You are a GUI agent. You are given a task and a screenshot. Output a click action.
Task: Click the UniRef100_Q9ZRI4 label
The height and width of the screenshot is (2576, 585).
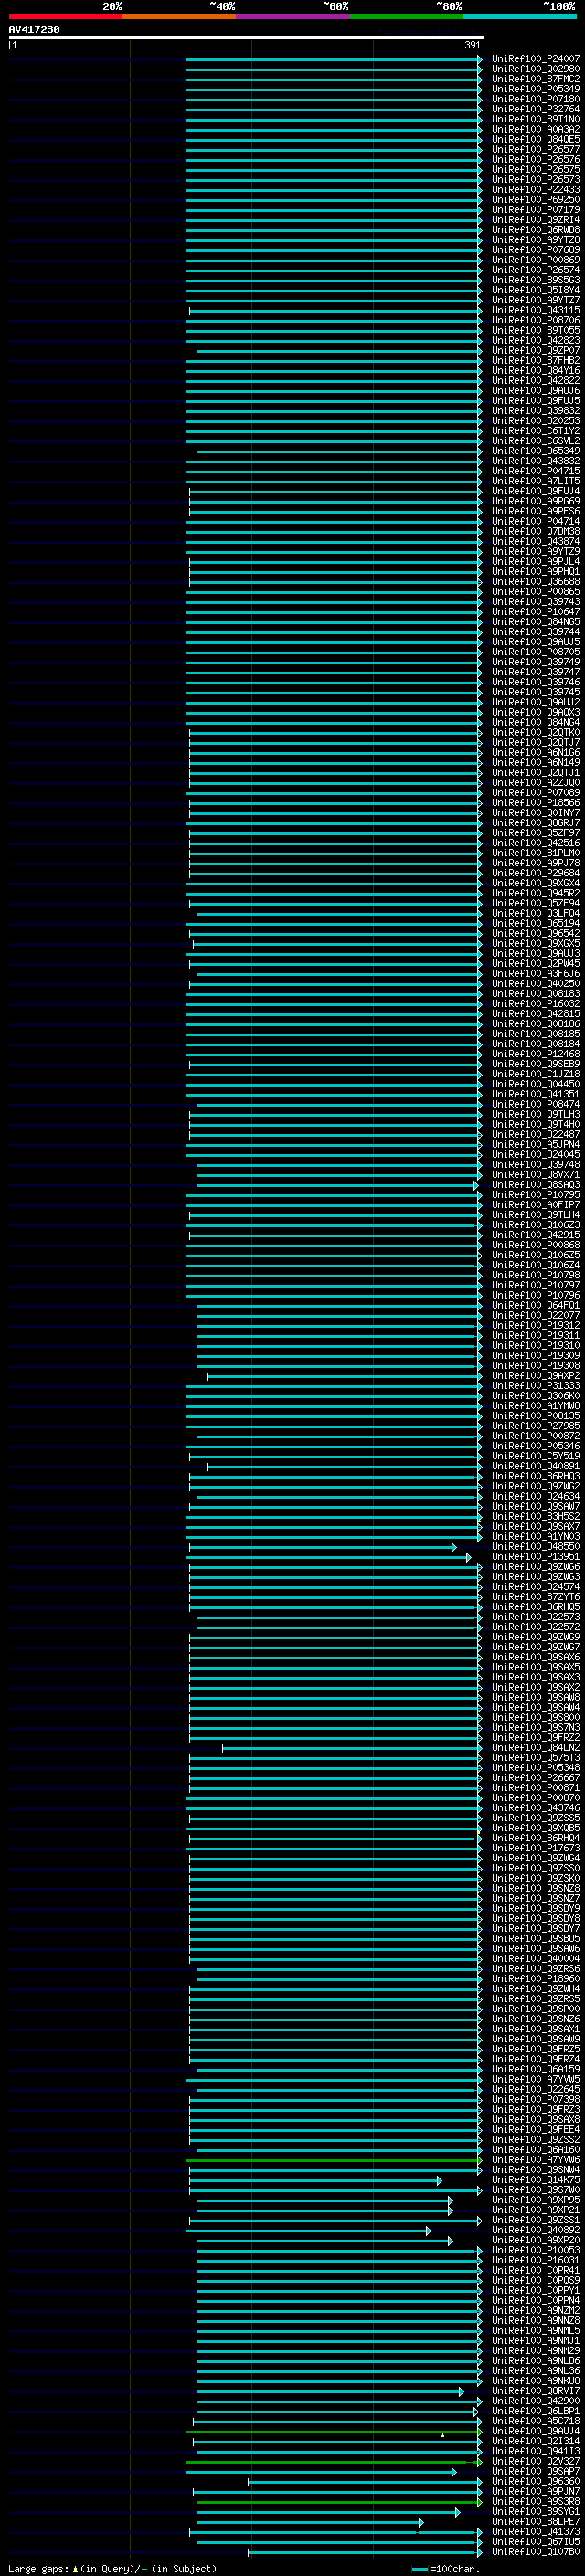[536, 220]
